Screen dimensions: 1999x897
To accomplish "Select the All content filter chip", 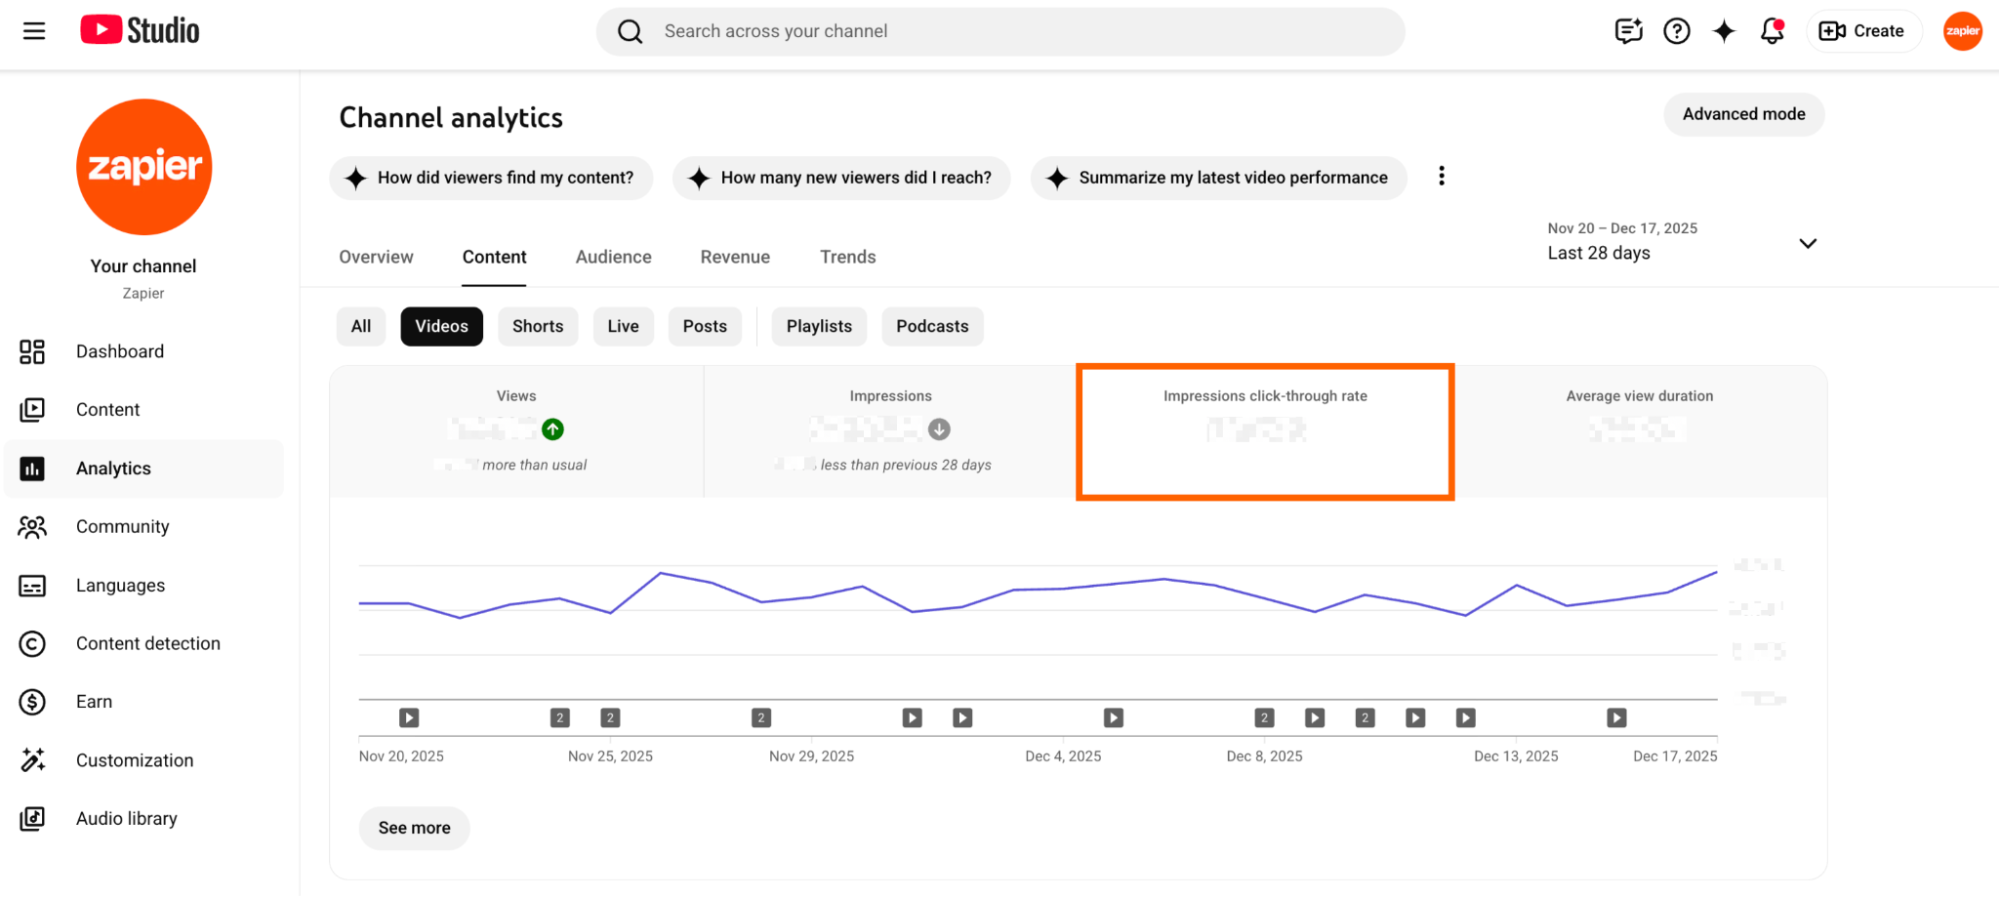I will [361, 326].
